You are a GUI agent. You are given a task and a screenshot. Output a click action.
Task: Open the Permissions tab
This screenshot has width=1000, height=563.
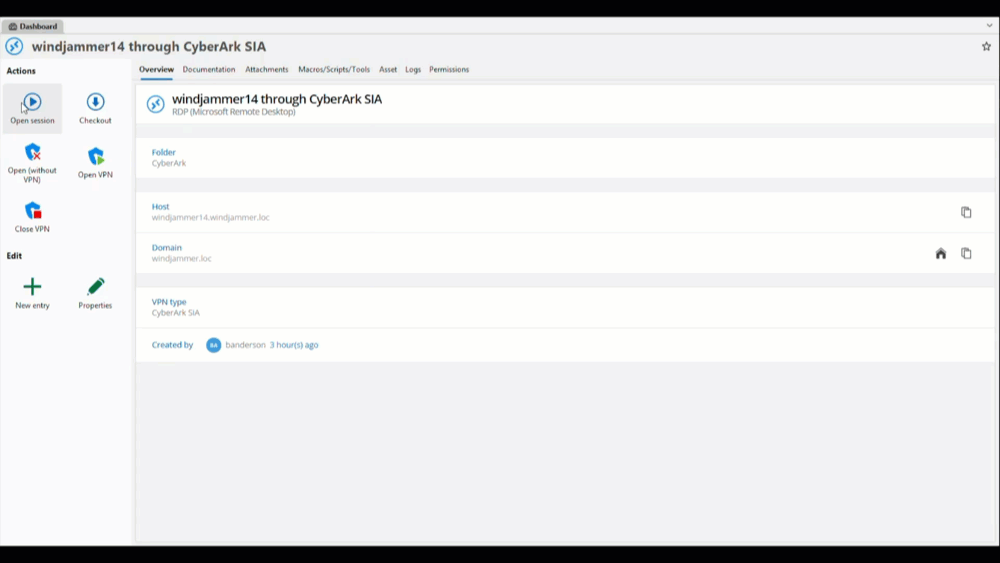[x=449, y=70]
